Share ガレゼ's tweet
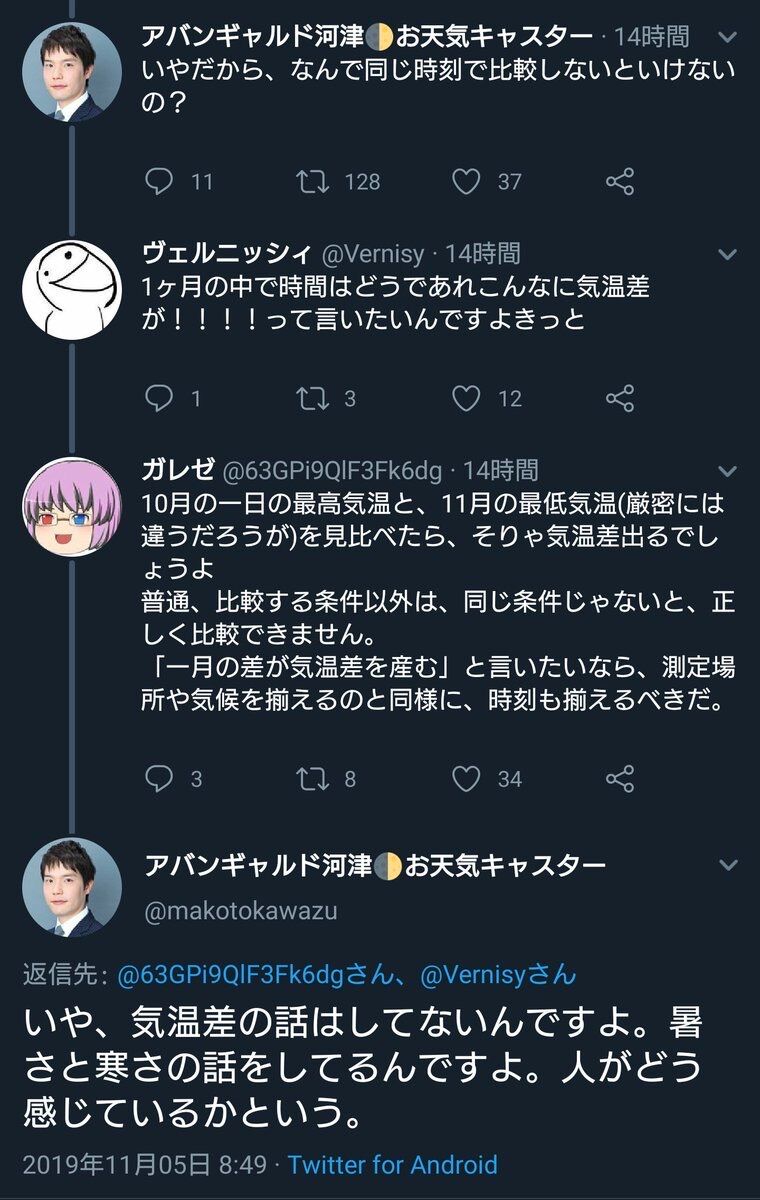 [x=620, y=778]
